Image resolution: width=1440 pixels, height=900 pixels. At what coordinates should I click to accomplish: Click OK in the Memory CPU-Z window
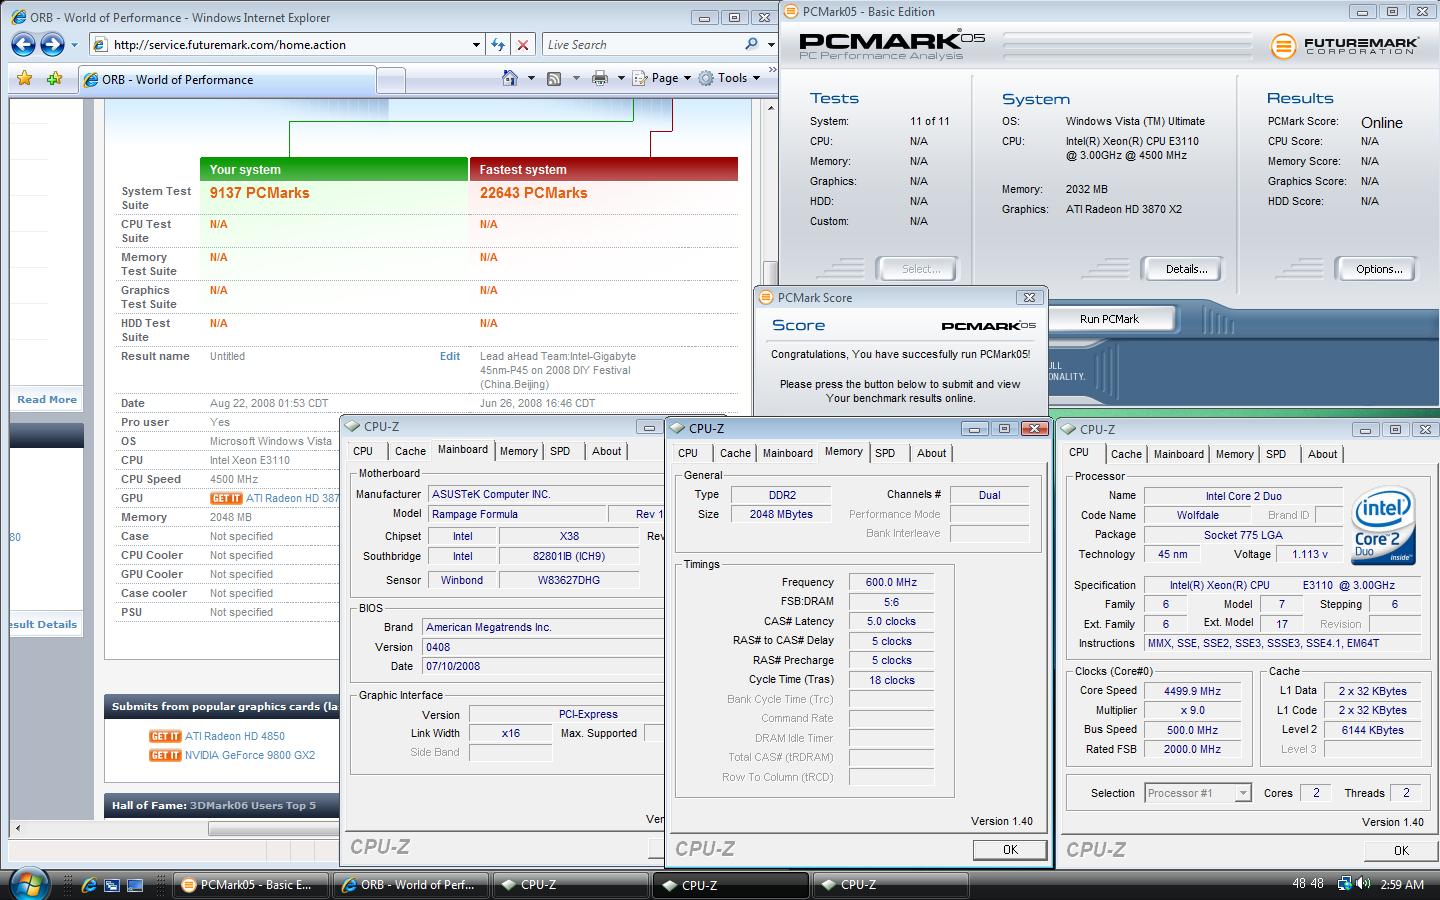[1010, 849]
